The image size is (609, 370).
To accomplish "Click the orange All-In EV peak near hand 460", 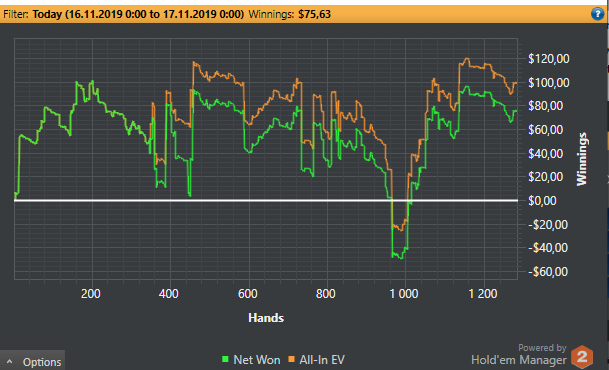I will [x=193, y=62].
